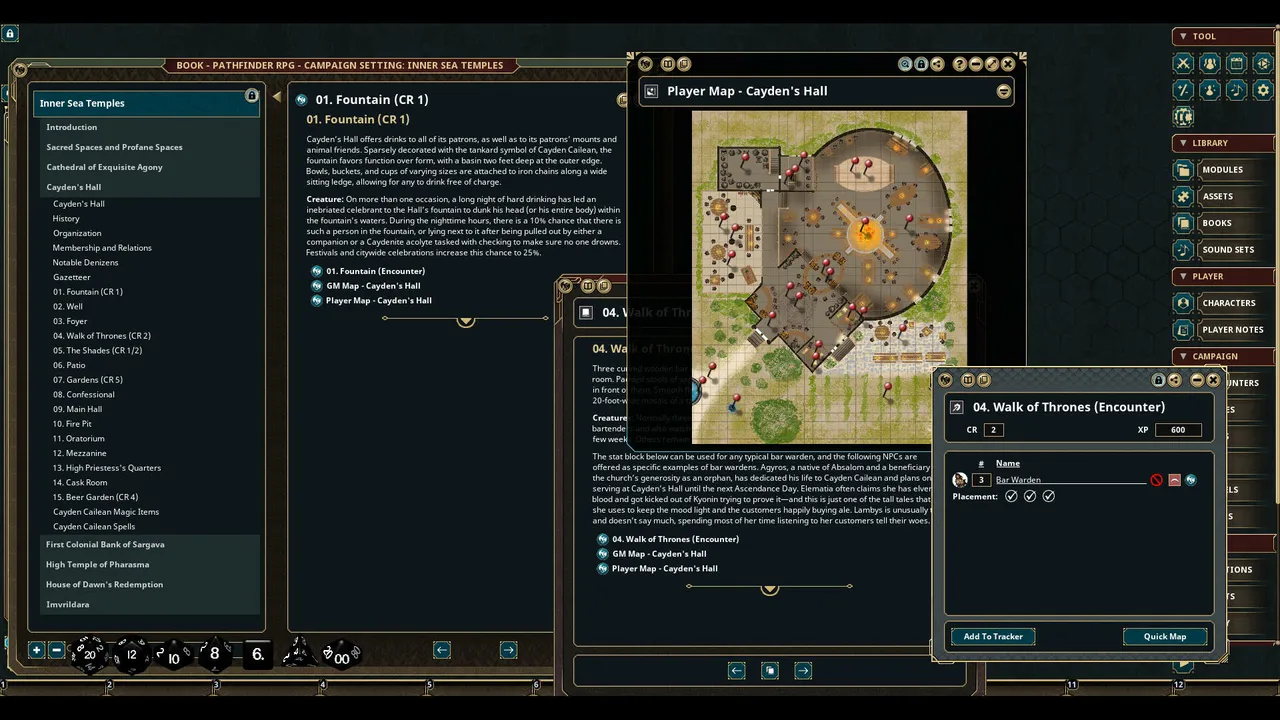This screenshot has width=1280, height=720.
Task: Toggle the second Placement checkmark
Action: (x=1030, y=496)
